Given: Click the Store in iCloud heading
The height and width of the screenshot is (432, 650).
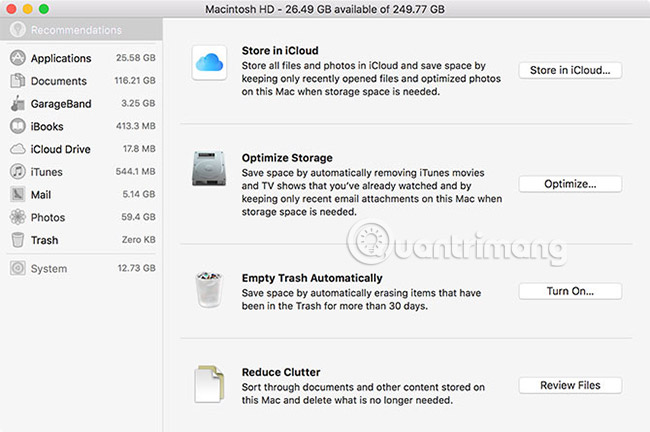Looking at the screenshot, I should click(280, 51).
